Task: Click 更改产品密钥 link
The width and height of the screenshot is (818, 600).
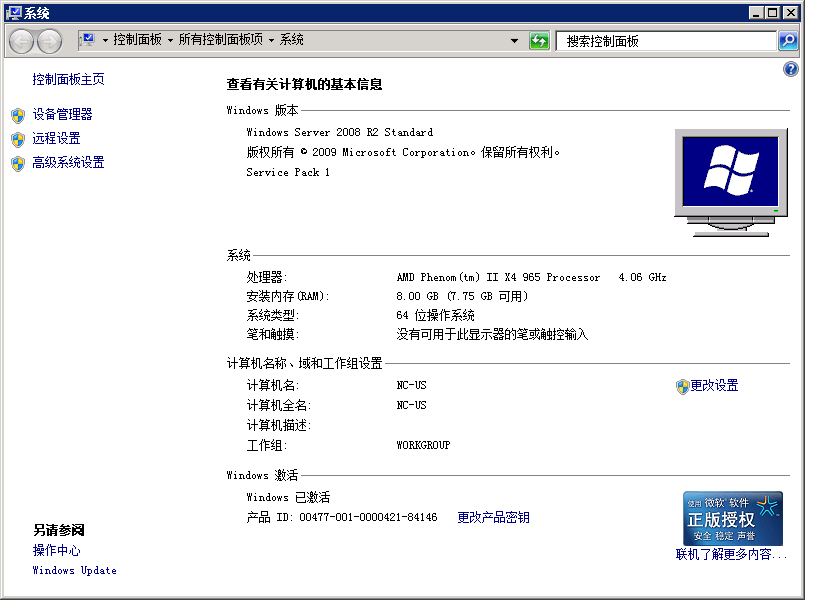Action: click(494, 518)
